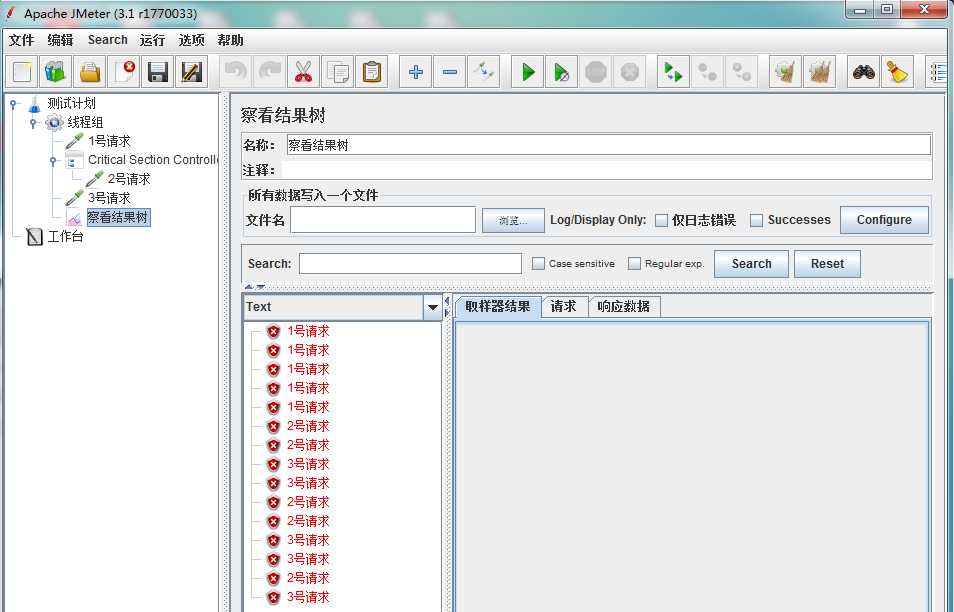Select 3号请求 in the test plan tree
This screenshot has width=954, height=612.
click(109, 198)
